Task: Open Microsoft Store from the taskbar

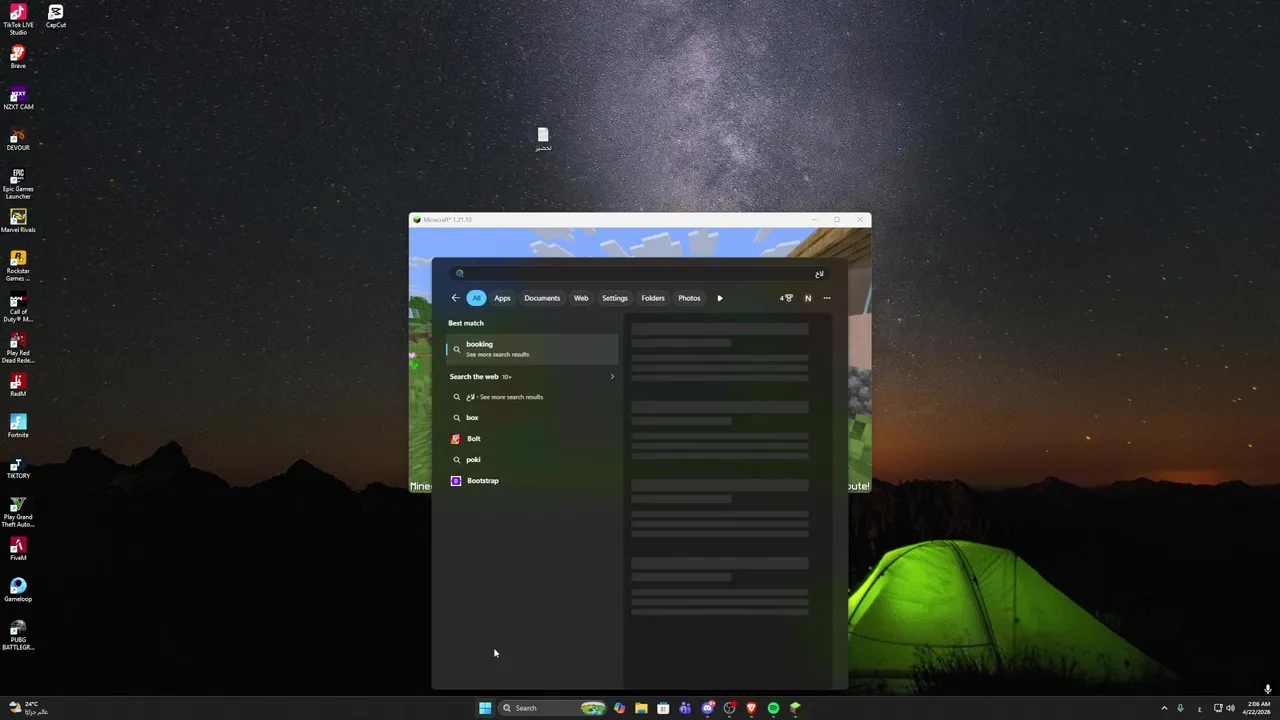Action: [663, 708]
